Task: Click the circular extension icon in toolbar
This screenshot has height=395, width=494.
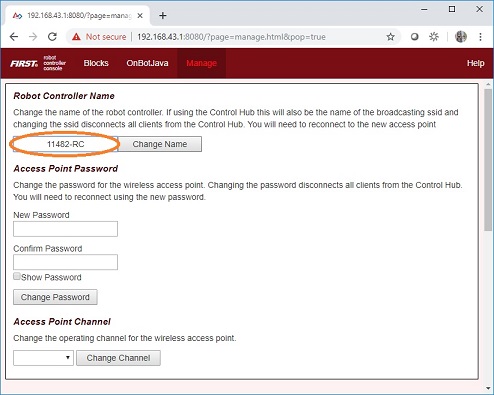Action: pyautogui.click(x=414, y=37)
